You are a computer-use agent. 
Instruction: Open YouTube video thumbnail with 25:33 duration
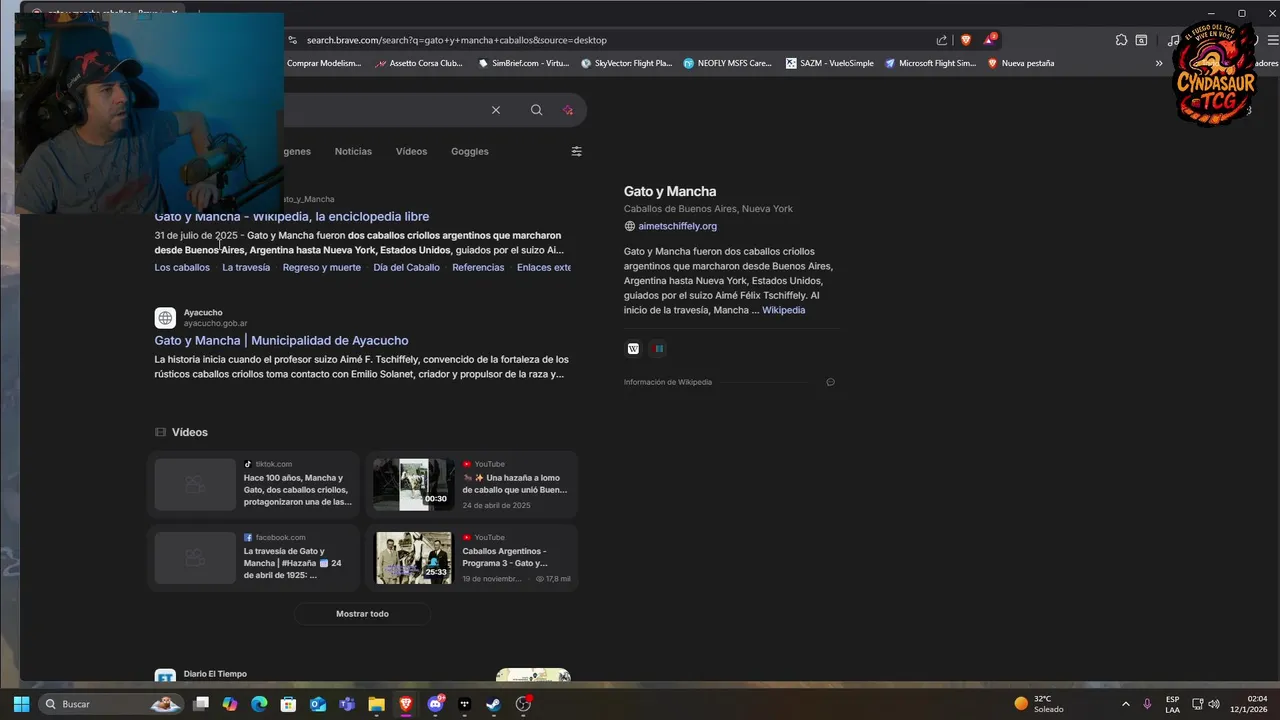click(413, 558)
